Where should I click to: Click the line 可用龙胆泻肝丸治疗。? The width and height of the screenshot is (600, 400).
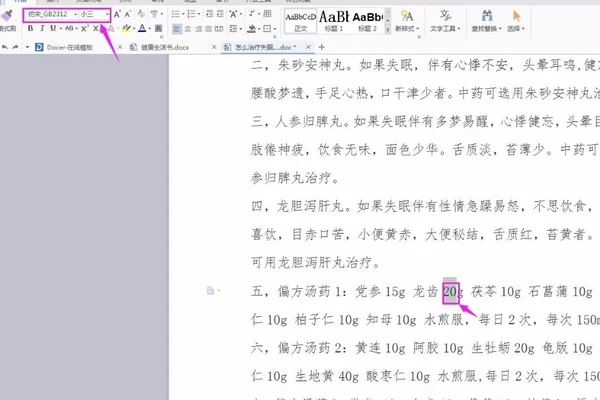click(315, 263)
